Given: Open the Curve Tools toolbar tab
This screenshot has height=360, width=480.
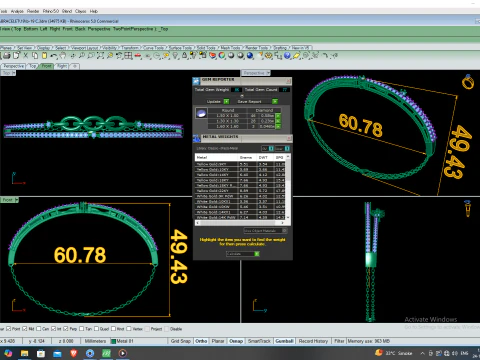Looking at the screenshot, I should click(x=154, y=48).
